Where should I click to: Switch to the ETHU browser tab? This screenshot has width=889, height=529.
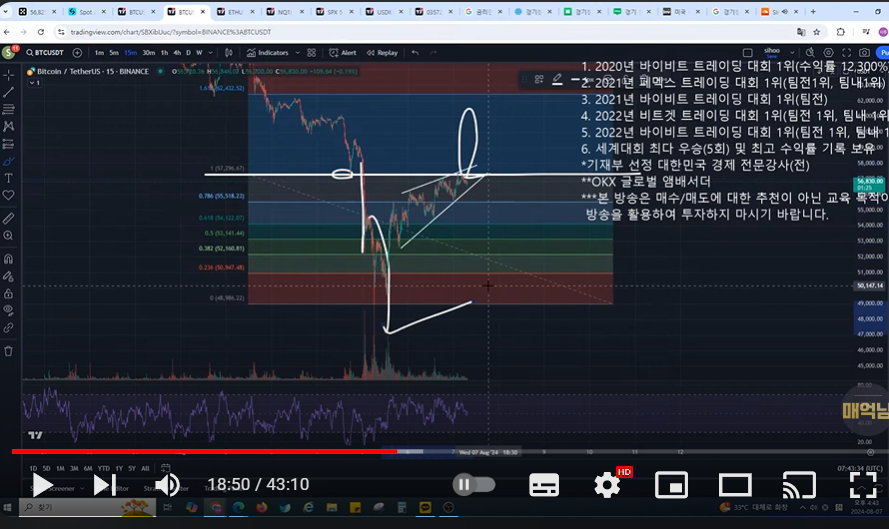click(x=235, y=11)
